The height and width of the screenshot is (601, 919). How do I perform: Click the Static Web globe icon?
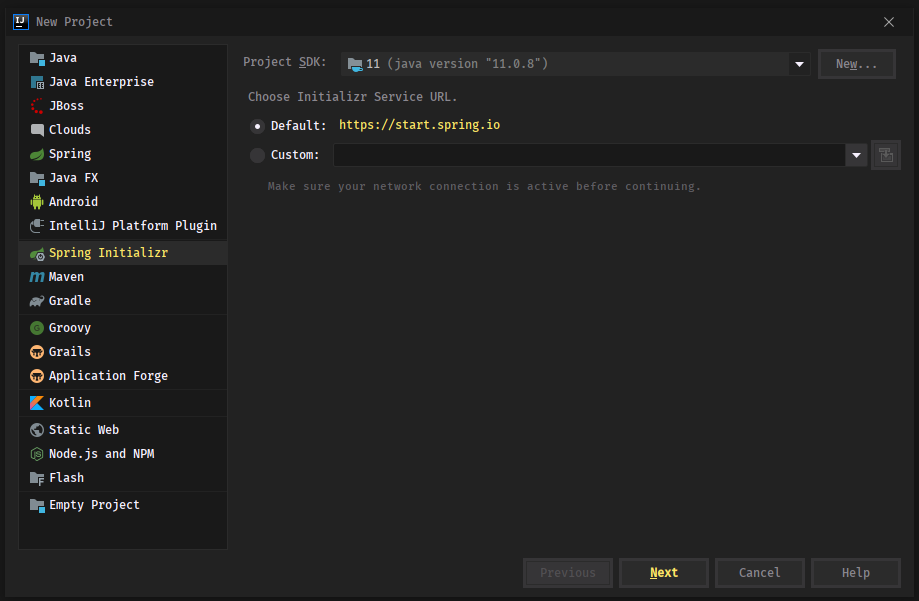[37, 430]
